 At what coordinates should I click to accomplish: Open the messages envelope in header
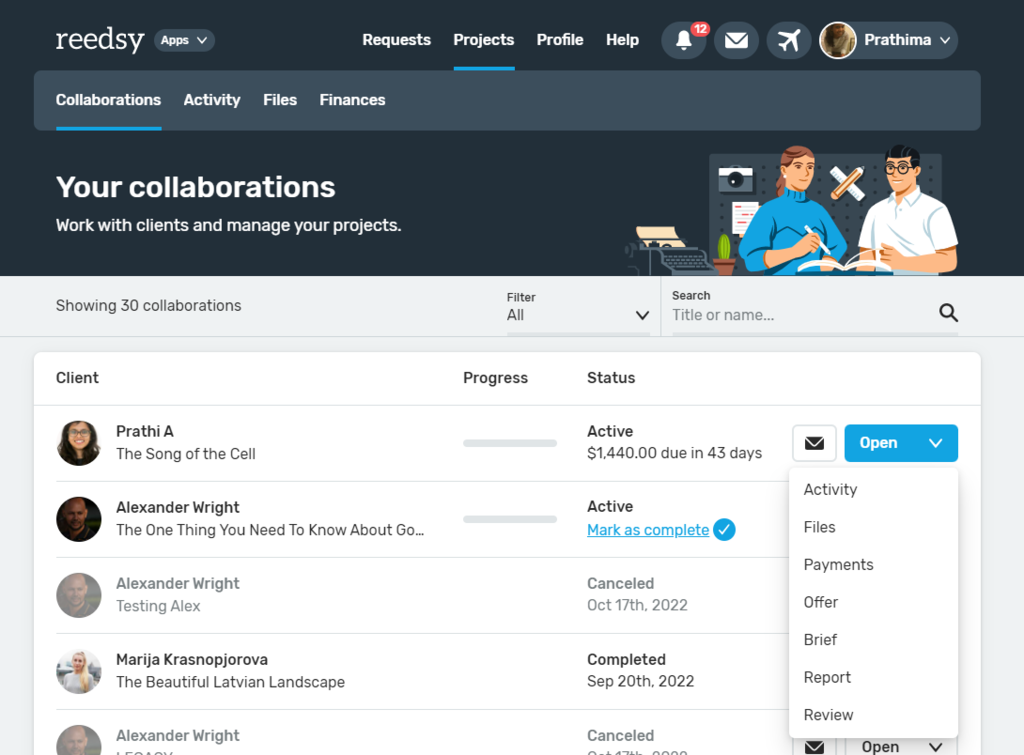click(736, 40)
